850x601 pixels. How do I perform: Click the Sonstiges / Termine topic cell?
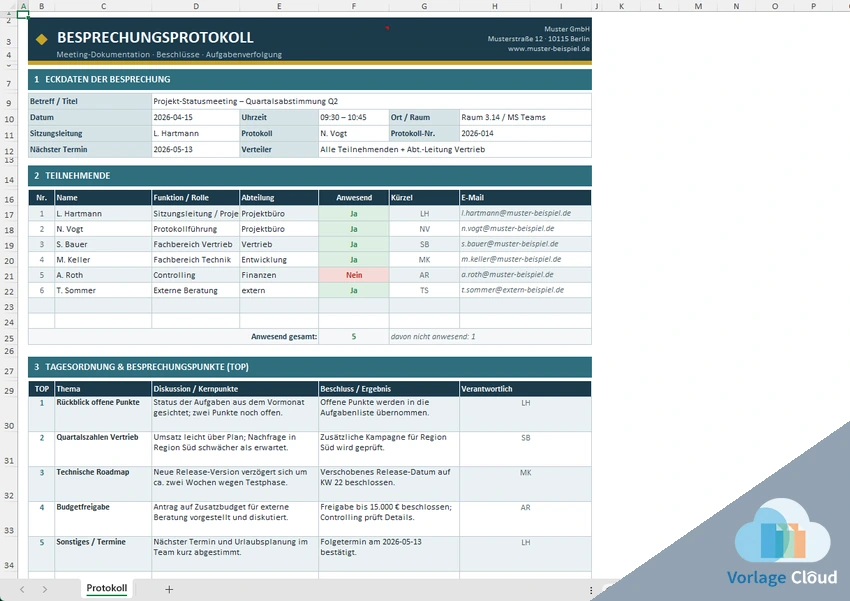point(103,553)
